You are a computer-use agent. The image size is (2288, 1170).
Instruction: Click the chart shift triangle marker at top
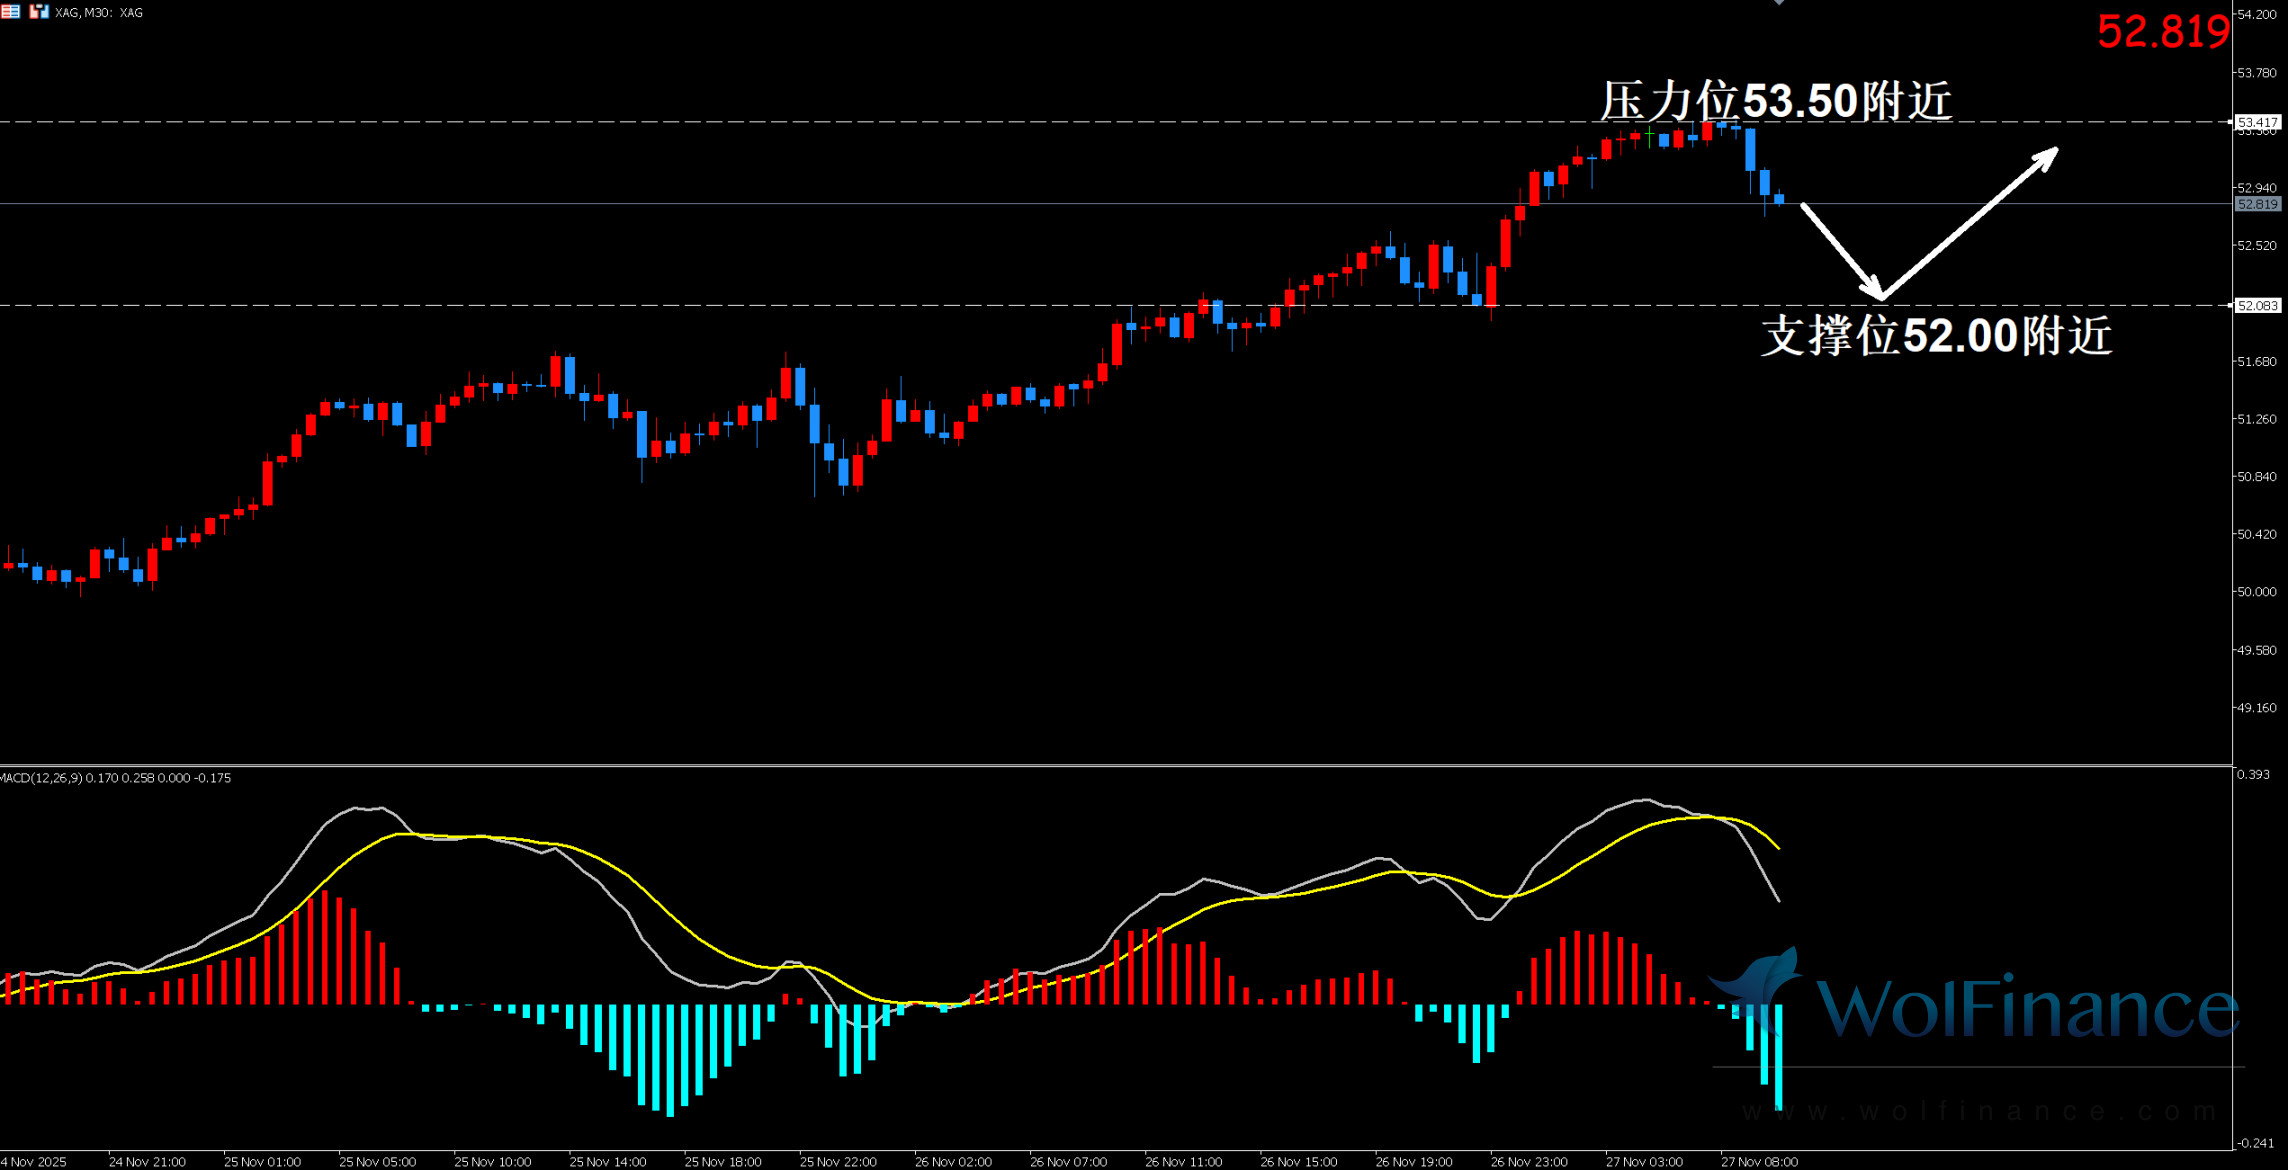coord(1779,3)
